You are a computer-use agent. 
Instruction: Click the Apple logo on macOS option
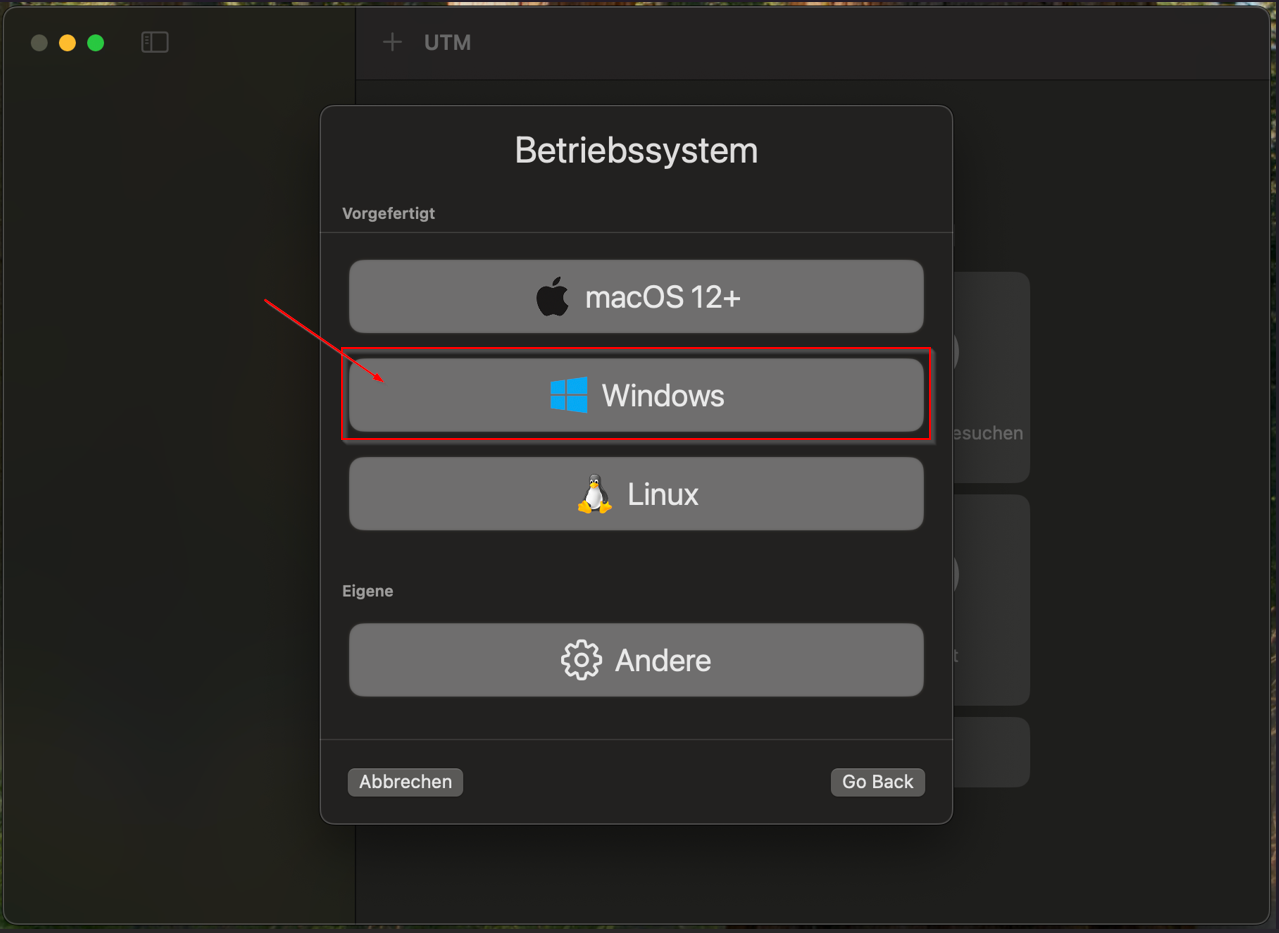point(552,297)
